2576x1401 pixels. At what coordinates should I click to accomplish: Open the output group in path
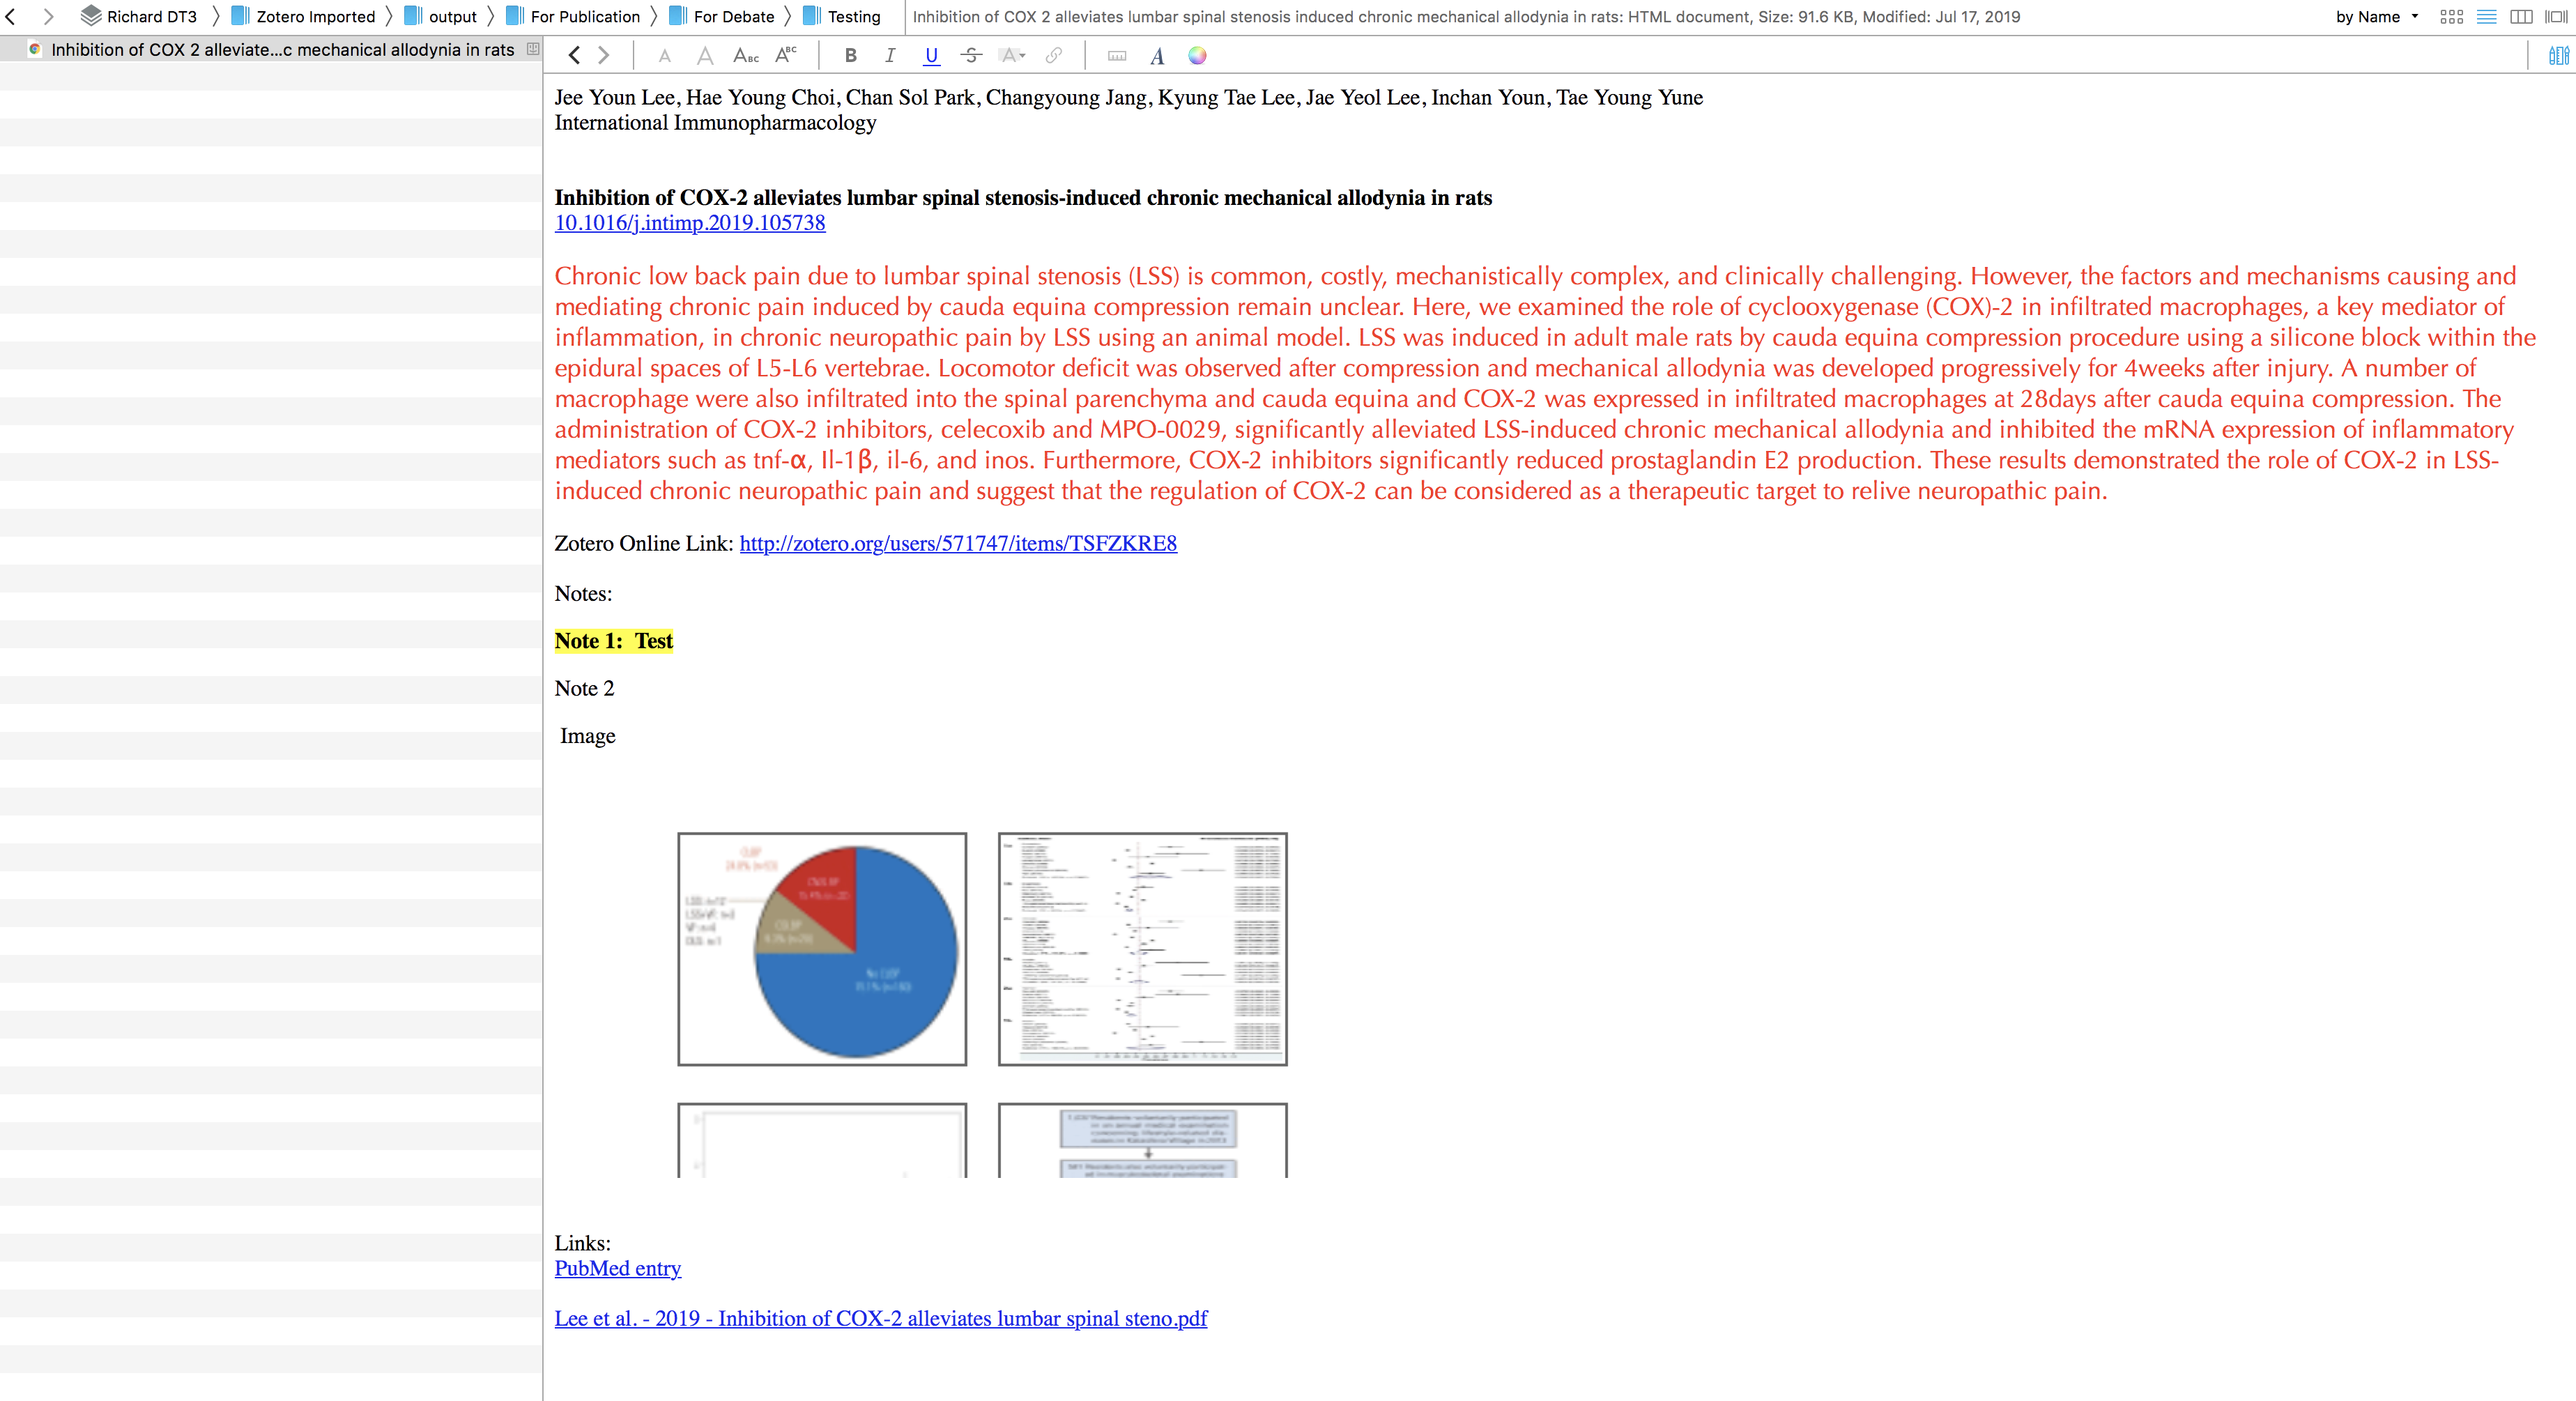[x=440, y=17]
